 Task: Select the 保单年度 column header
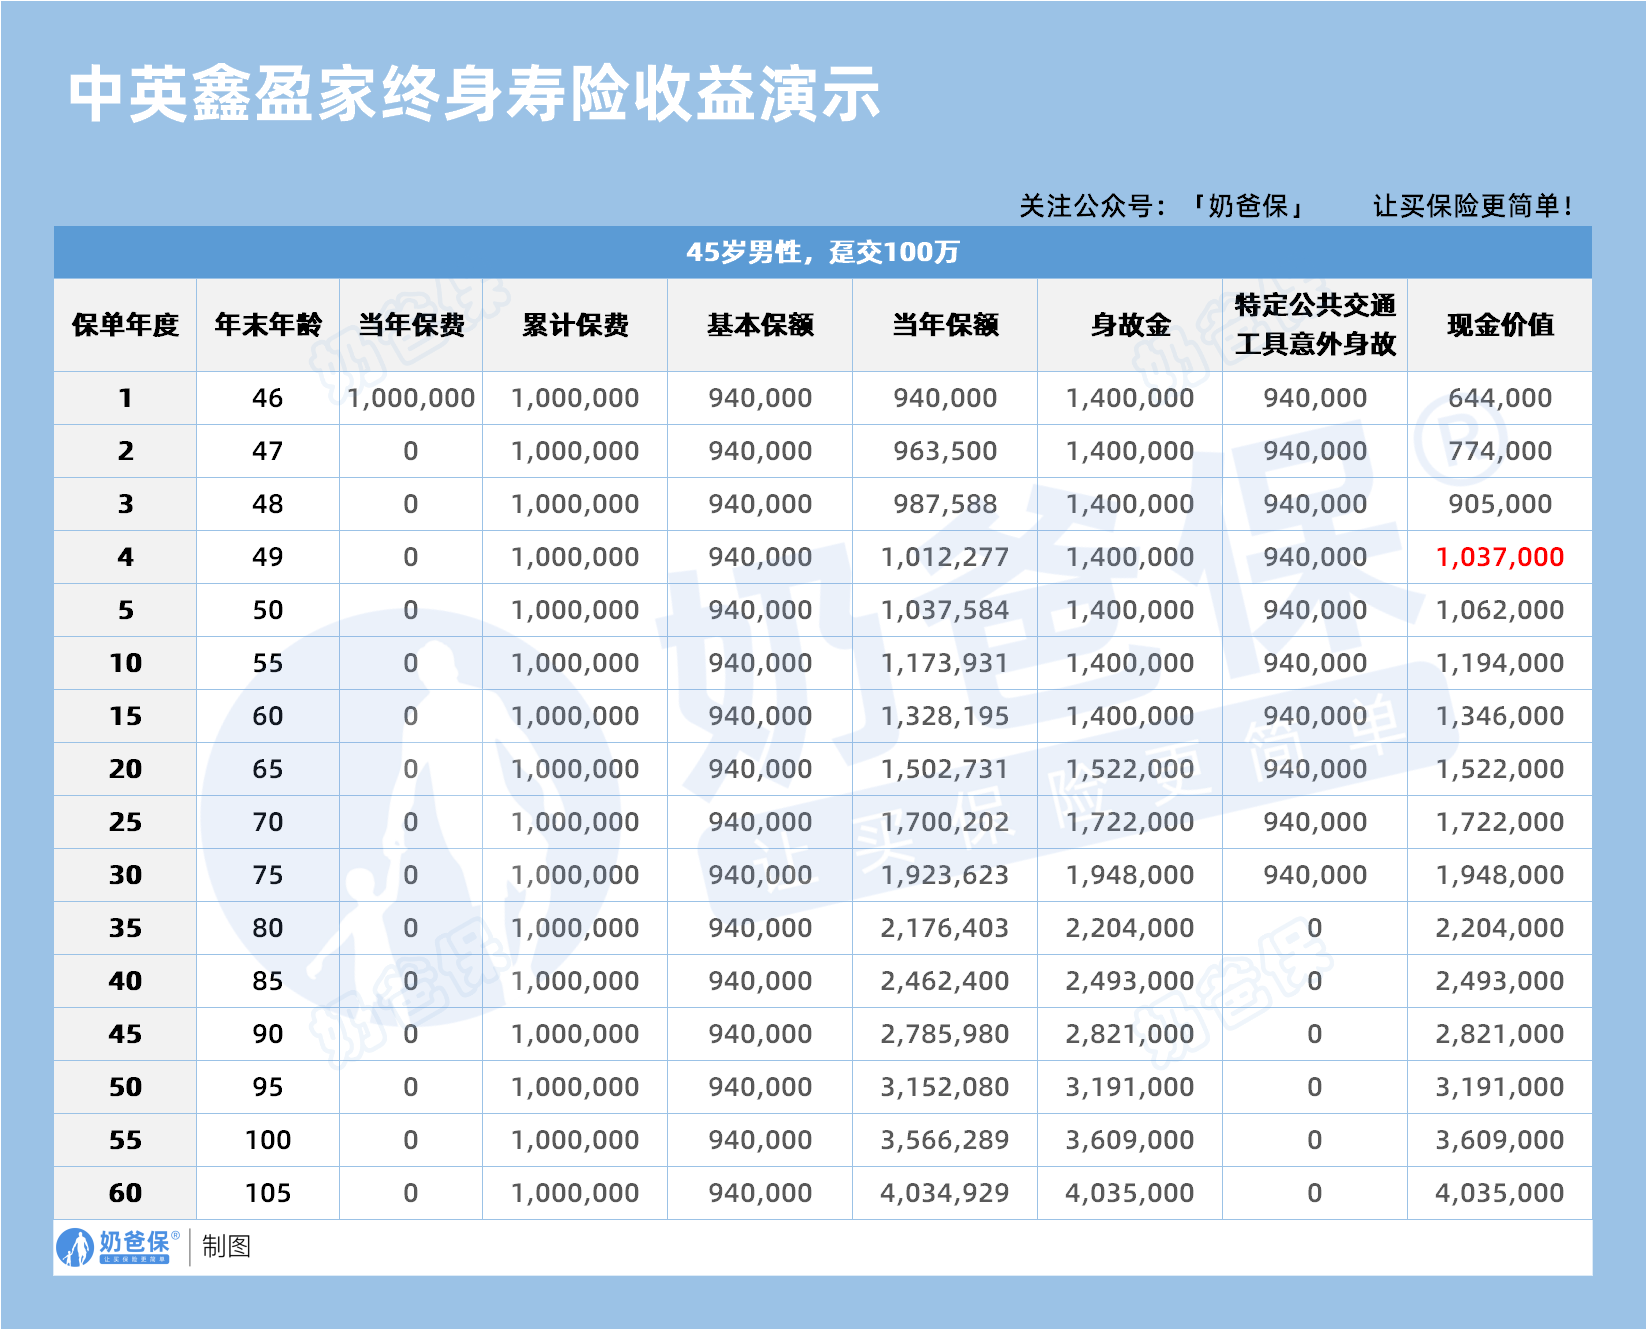click(125, 325)
